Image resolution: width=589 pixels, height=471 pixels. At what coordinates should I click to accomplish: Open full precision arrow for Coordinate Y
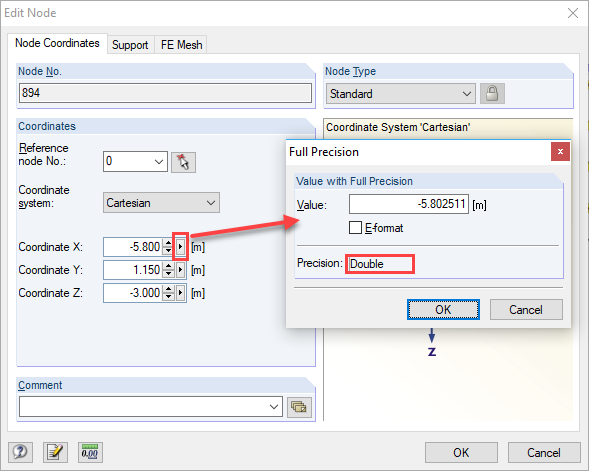pos(181,270)
